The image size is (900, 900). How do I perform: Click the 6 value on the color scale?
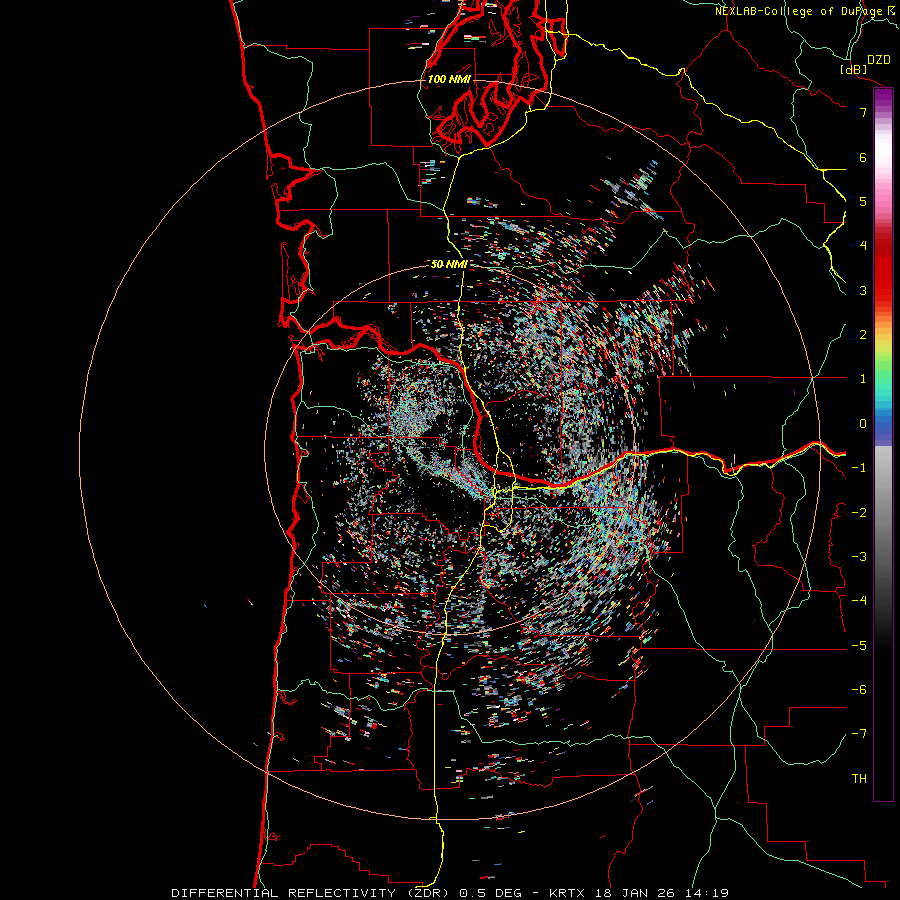(x=863, y=157)
